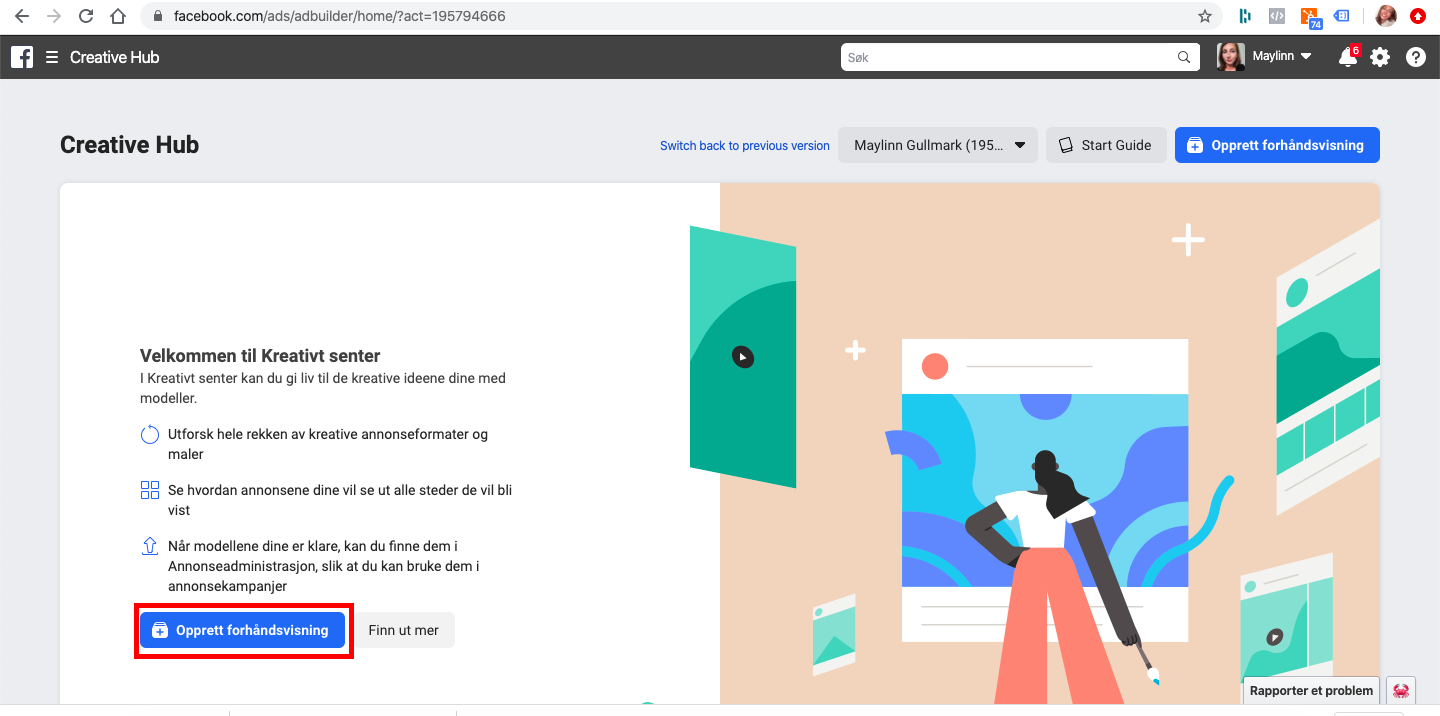The width and height of the screenshot is (1440, 716).
Task: View site info via the padlock icon
Action: tap(158, 16)
